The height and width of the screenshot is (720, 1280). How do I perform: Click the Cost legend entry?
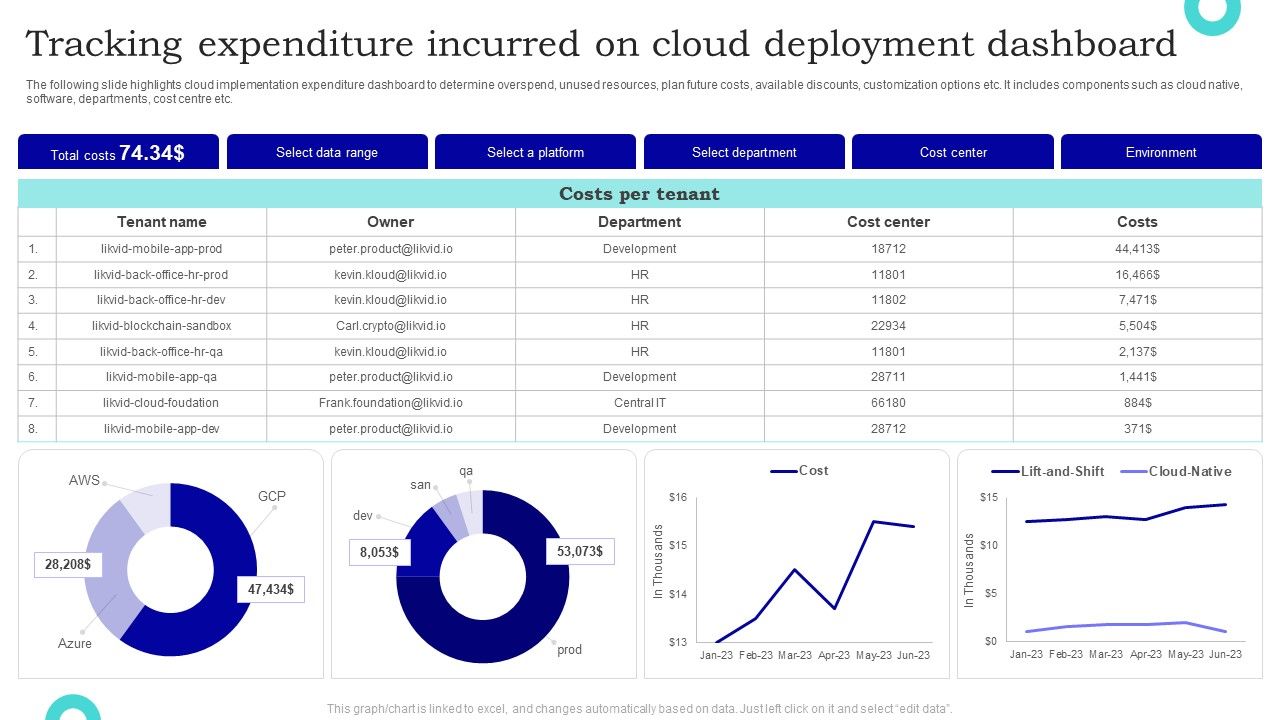coord(799,471)
